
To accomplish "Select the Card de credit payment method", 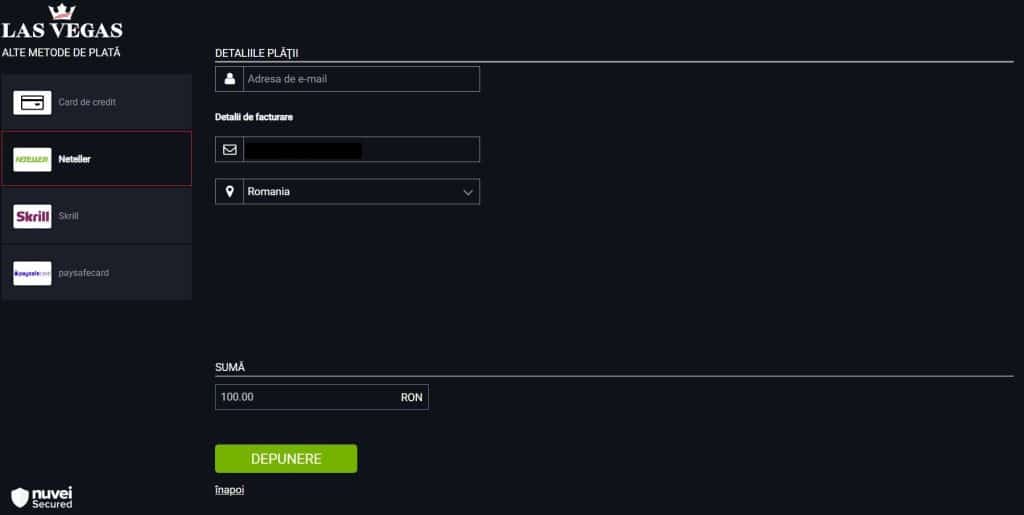I will pos(97,102).
